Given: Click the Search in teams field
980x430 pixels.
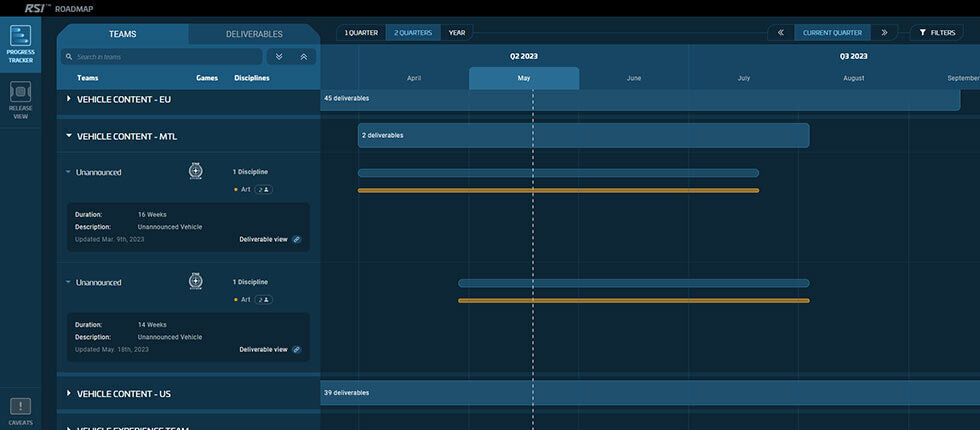Looking at the screenshot, I should 161,57.
